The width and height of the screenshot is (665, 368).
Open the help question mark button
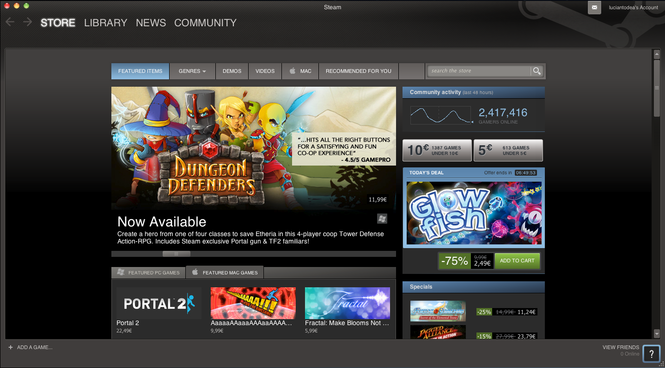point(651,354)
